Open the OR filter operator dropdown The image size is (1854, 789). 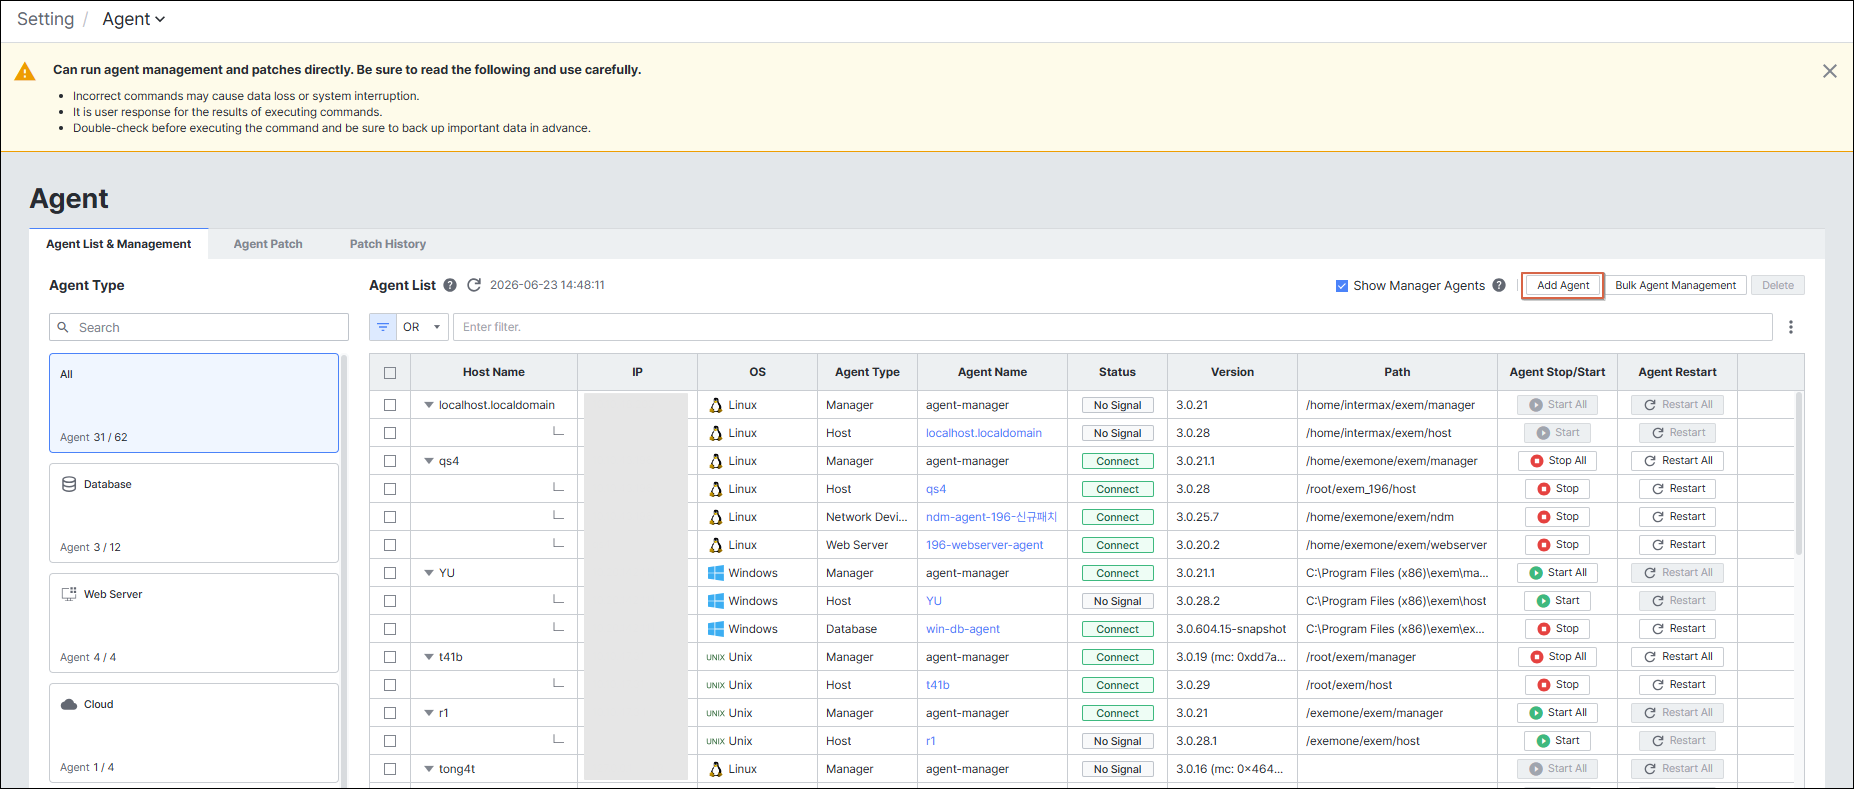pos(422,327)
